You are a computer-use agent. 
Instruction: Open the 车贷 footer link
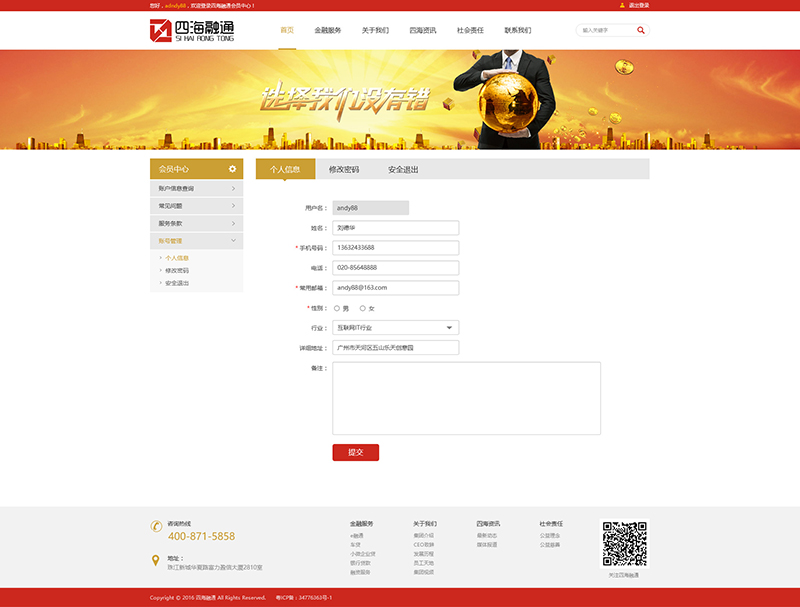pyautogui.click(x=355, y=545)
